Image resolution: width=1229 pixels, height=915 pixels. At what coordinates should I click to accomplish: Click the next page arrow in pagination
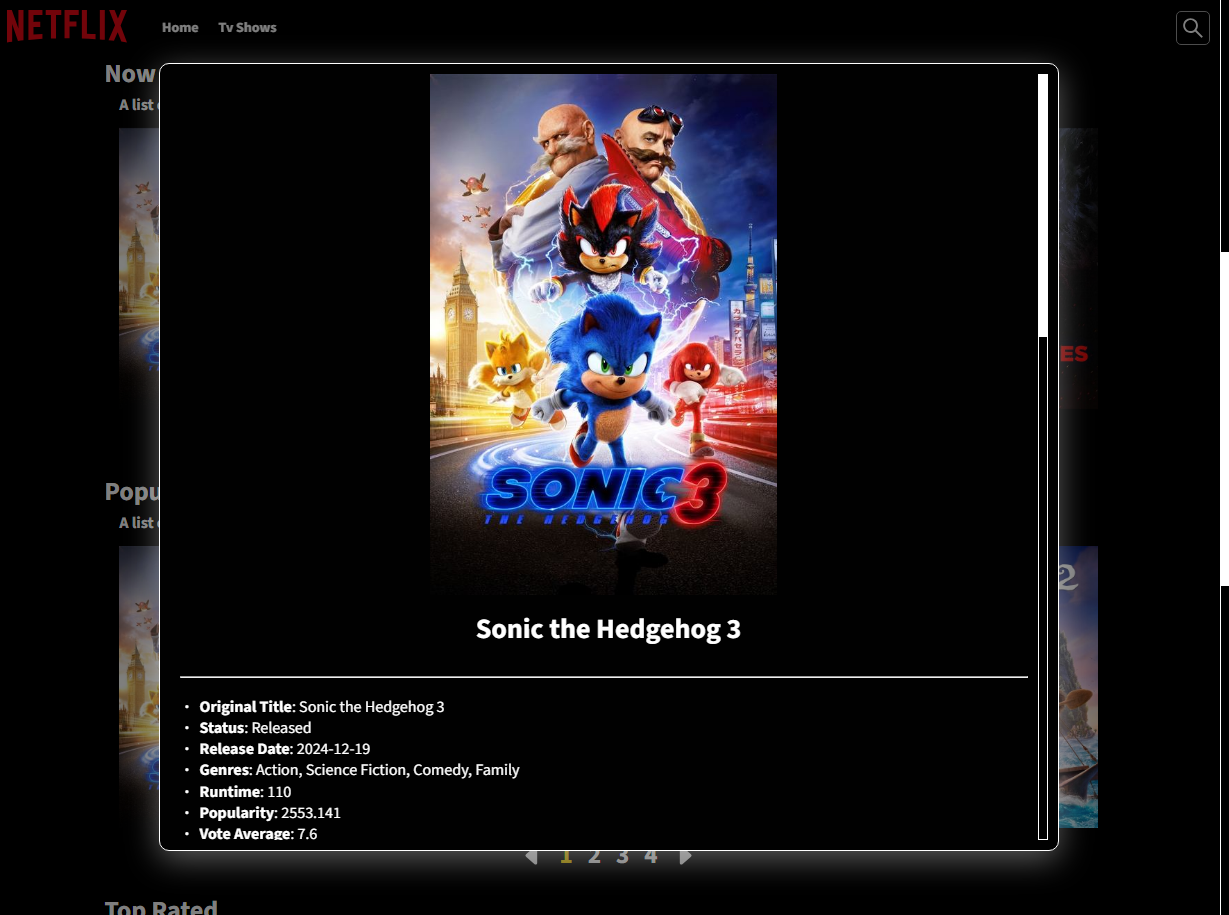tap(685, 857)
